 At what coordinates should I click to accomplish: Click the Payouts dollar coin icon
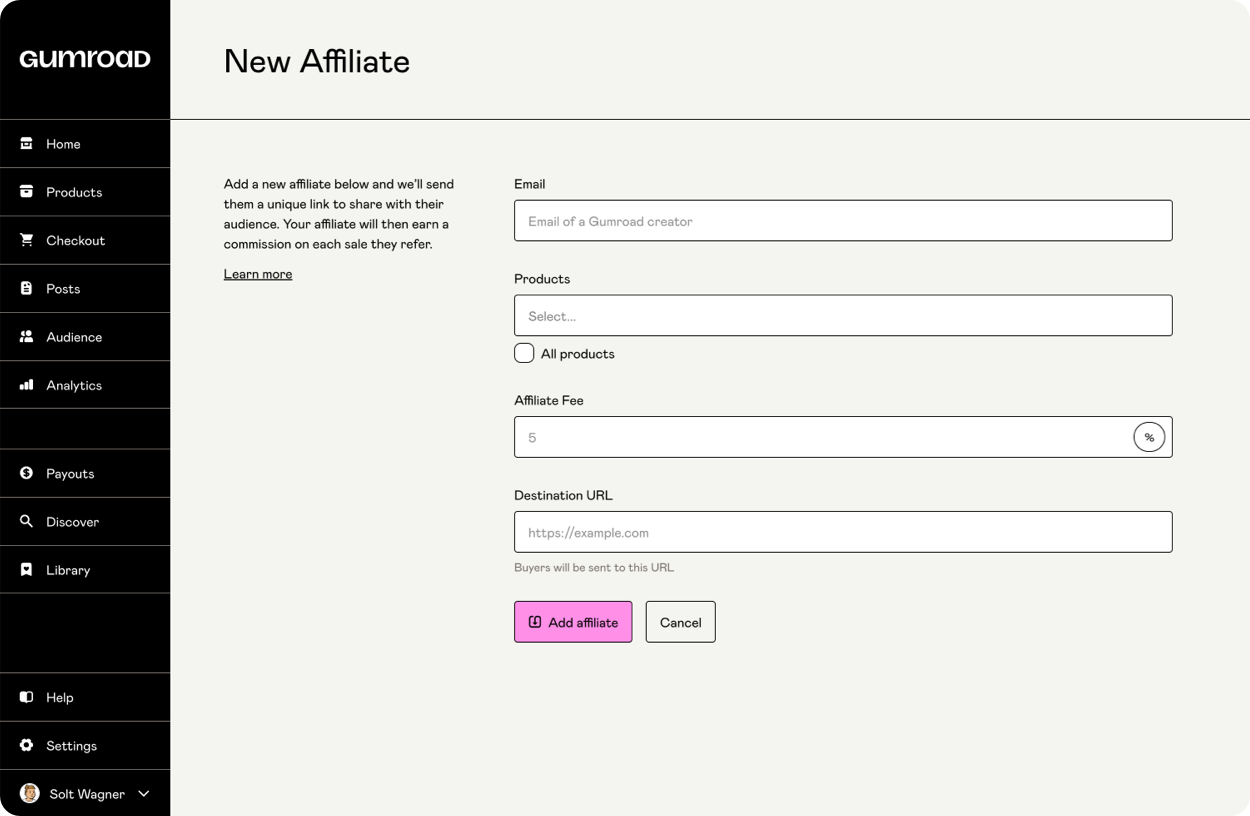coord(27,473)
